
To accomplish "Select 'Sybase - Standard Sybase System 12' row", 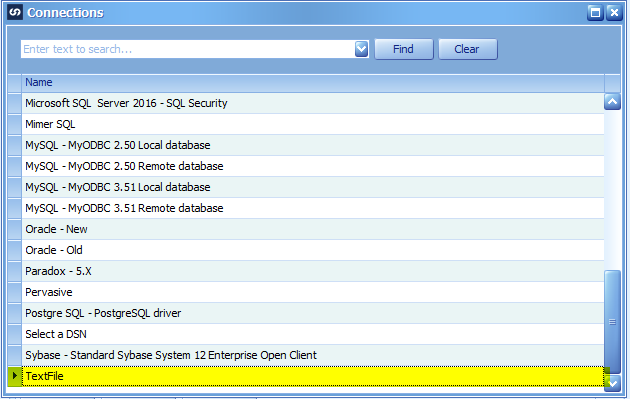I will point(313,355).
